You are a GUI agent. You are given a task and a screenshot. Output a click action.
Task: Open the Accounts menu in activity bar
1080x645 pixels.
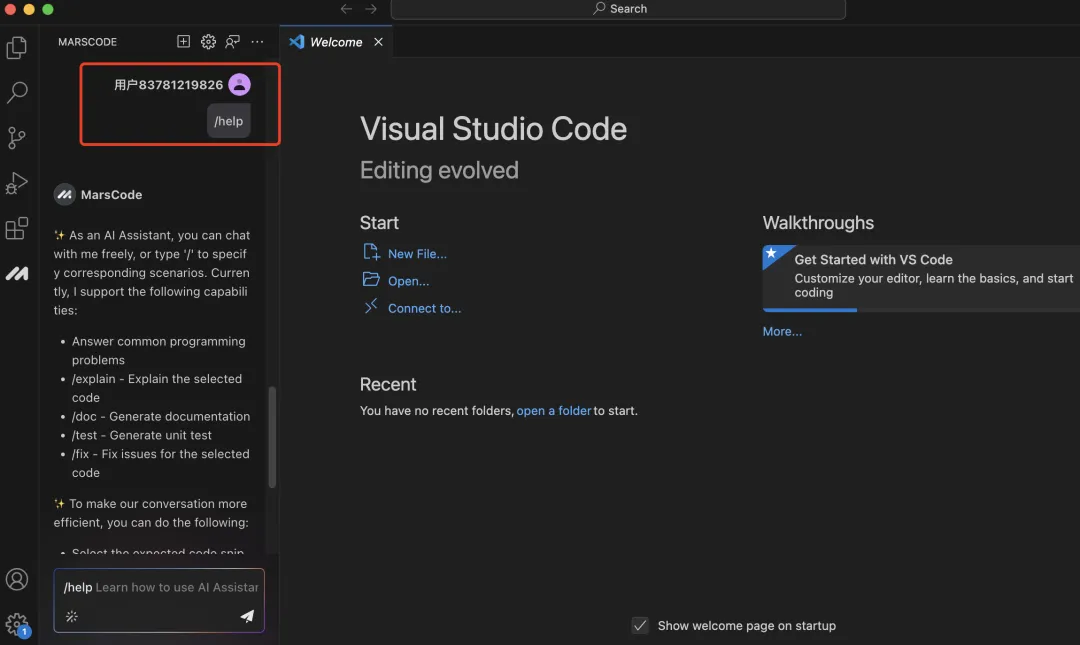coord(17,579)
